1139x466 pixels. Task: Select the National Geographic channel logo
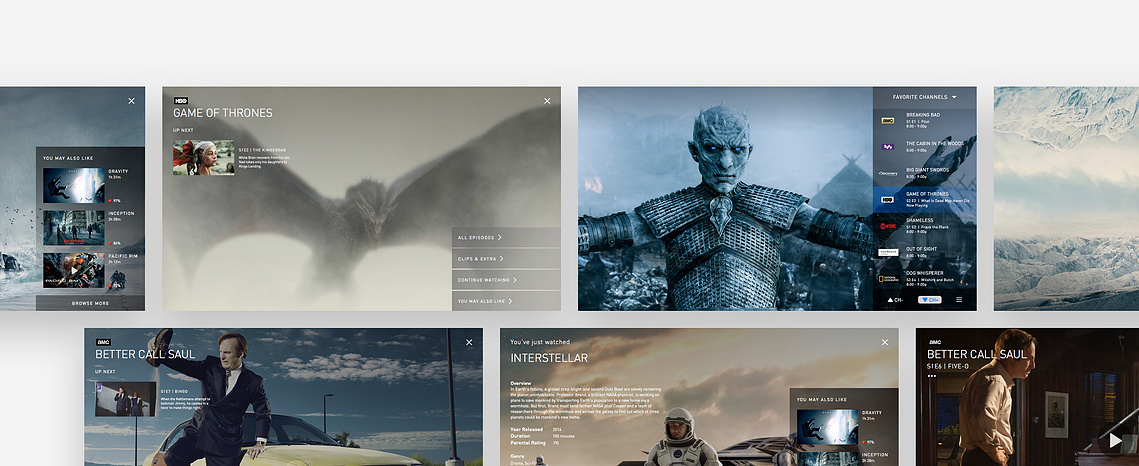pyautogui.click(x=888, y=277)
